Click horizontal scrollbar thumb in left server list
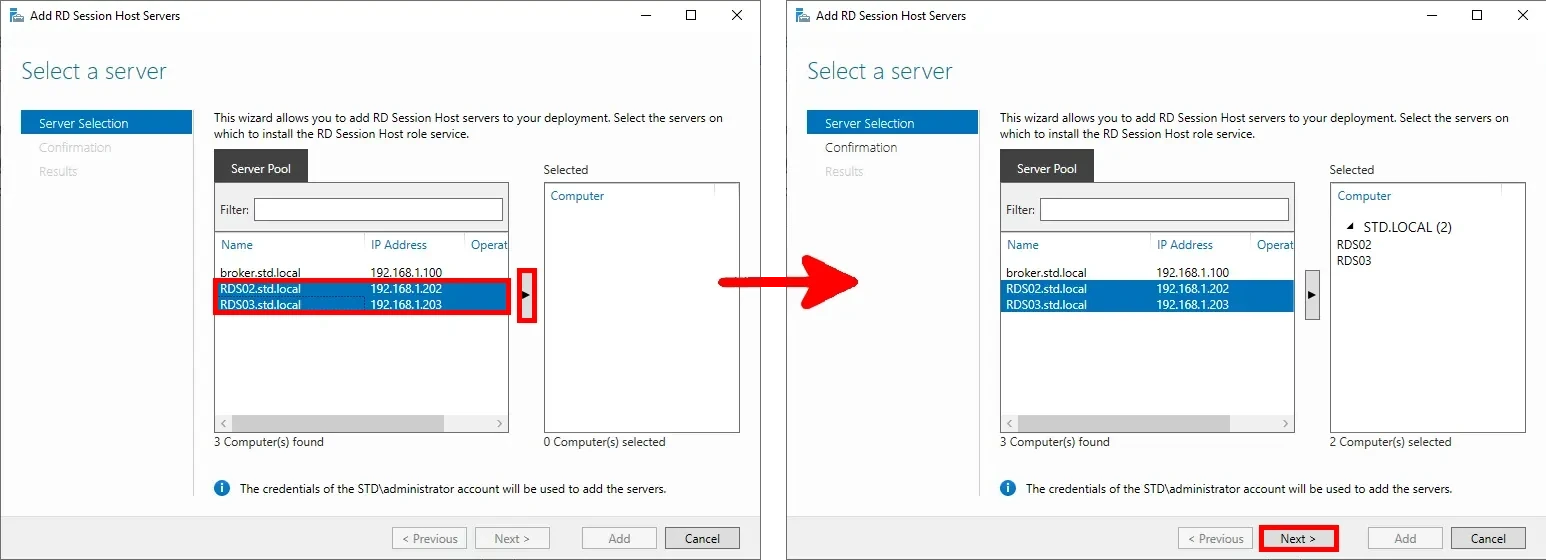 [x=337, y=424]
